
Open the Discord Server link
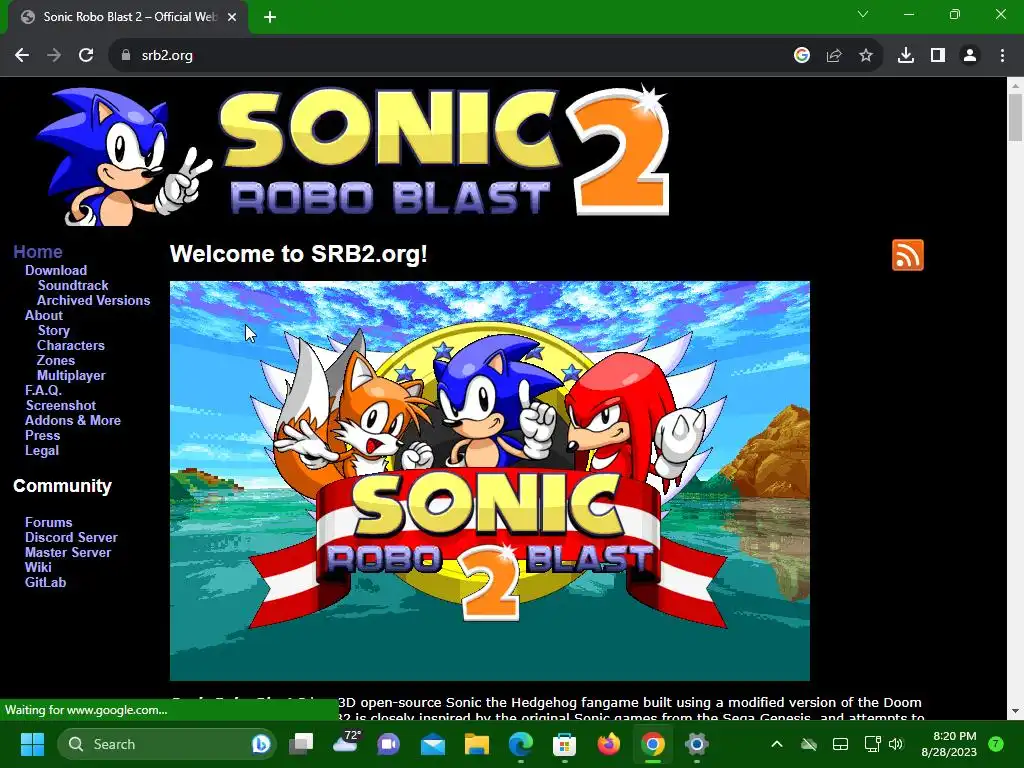click(71, 537)
